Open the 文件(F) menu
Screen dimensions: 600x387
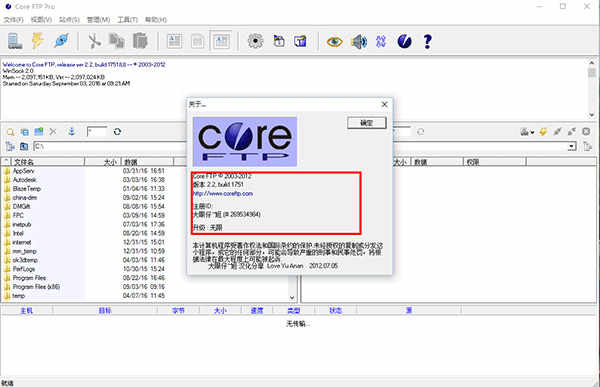(13, 20)
